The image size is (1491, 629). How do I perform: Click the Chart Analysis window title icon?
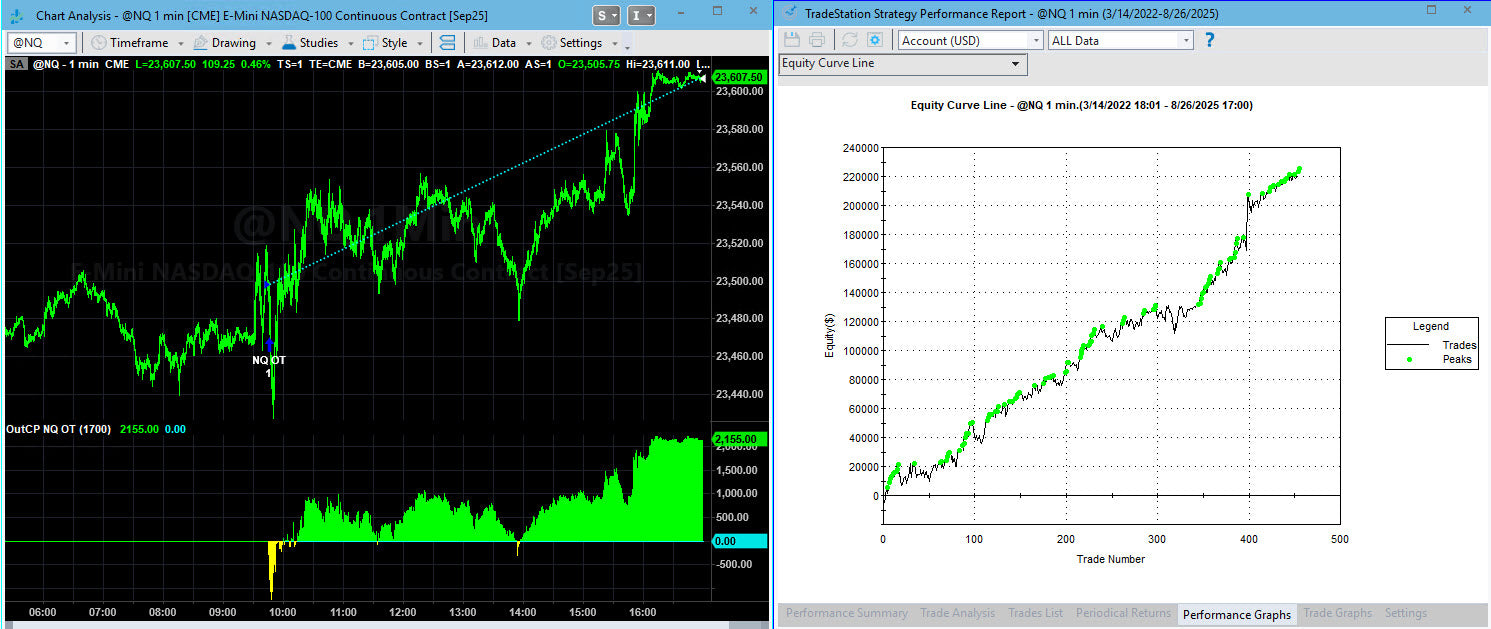18,15
